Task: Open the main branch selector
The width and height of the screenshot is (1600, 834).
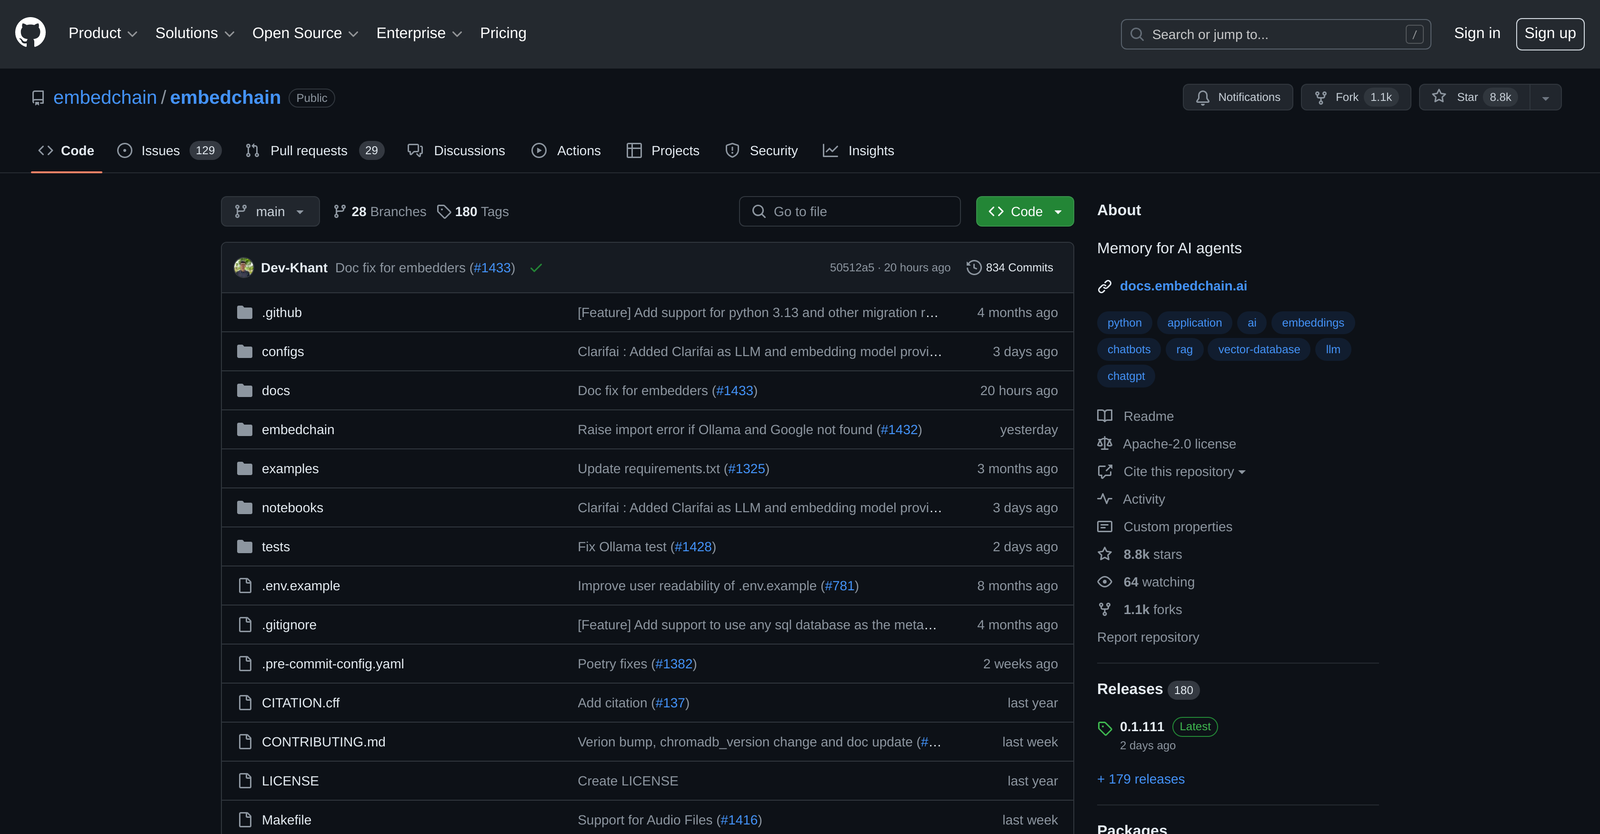Action: coord(270,211)
